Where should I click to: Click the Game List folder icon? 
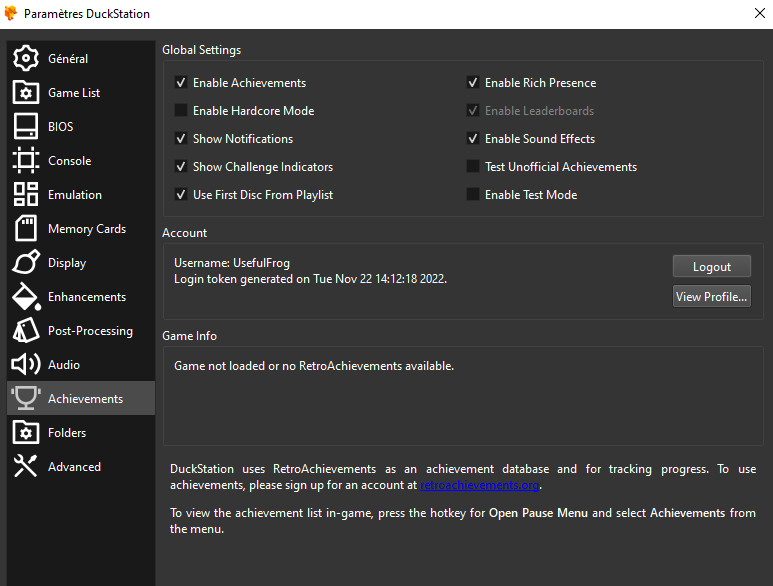pos(26,92)
